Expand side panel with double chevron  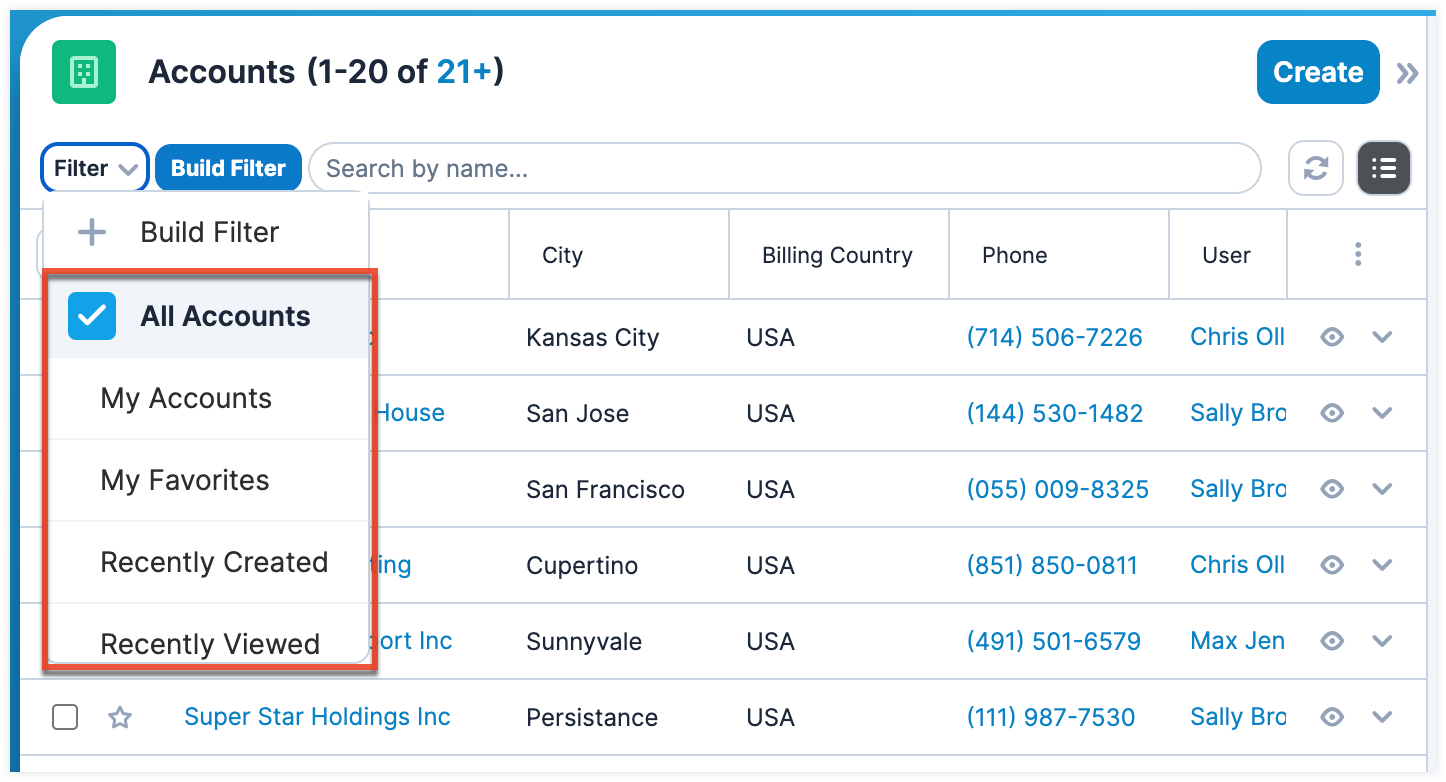tap(1408, 73)
